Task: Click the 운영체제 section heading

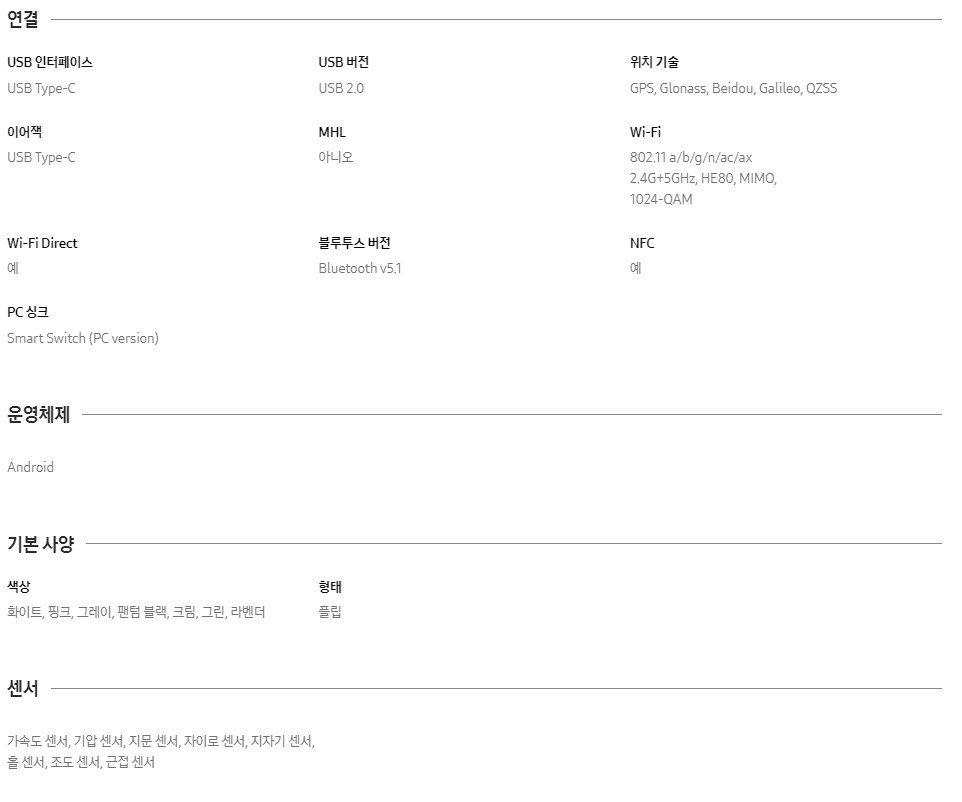Action: click(x=39, y=414)
